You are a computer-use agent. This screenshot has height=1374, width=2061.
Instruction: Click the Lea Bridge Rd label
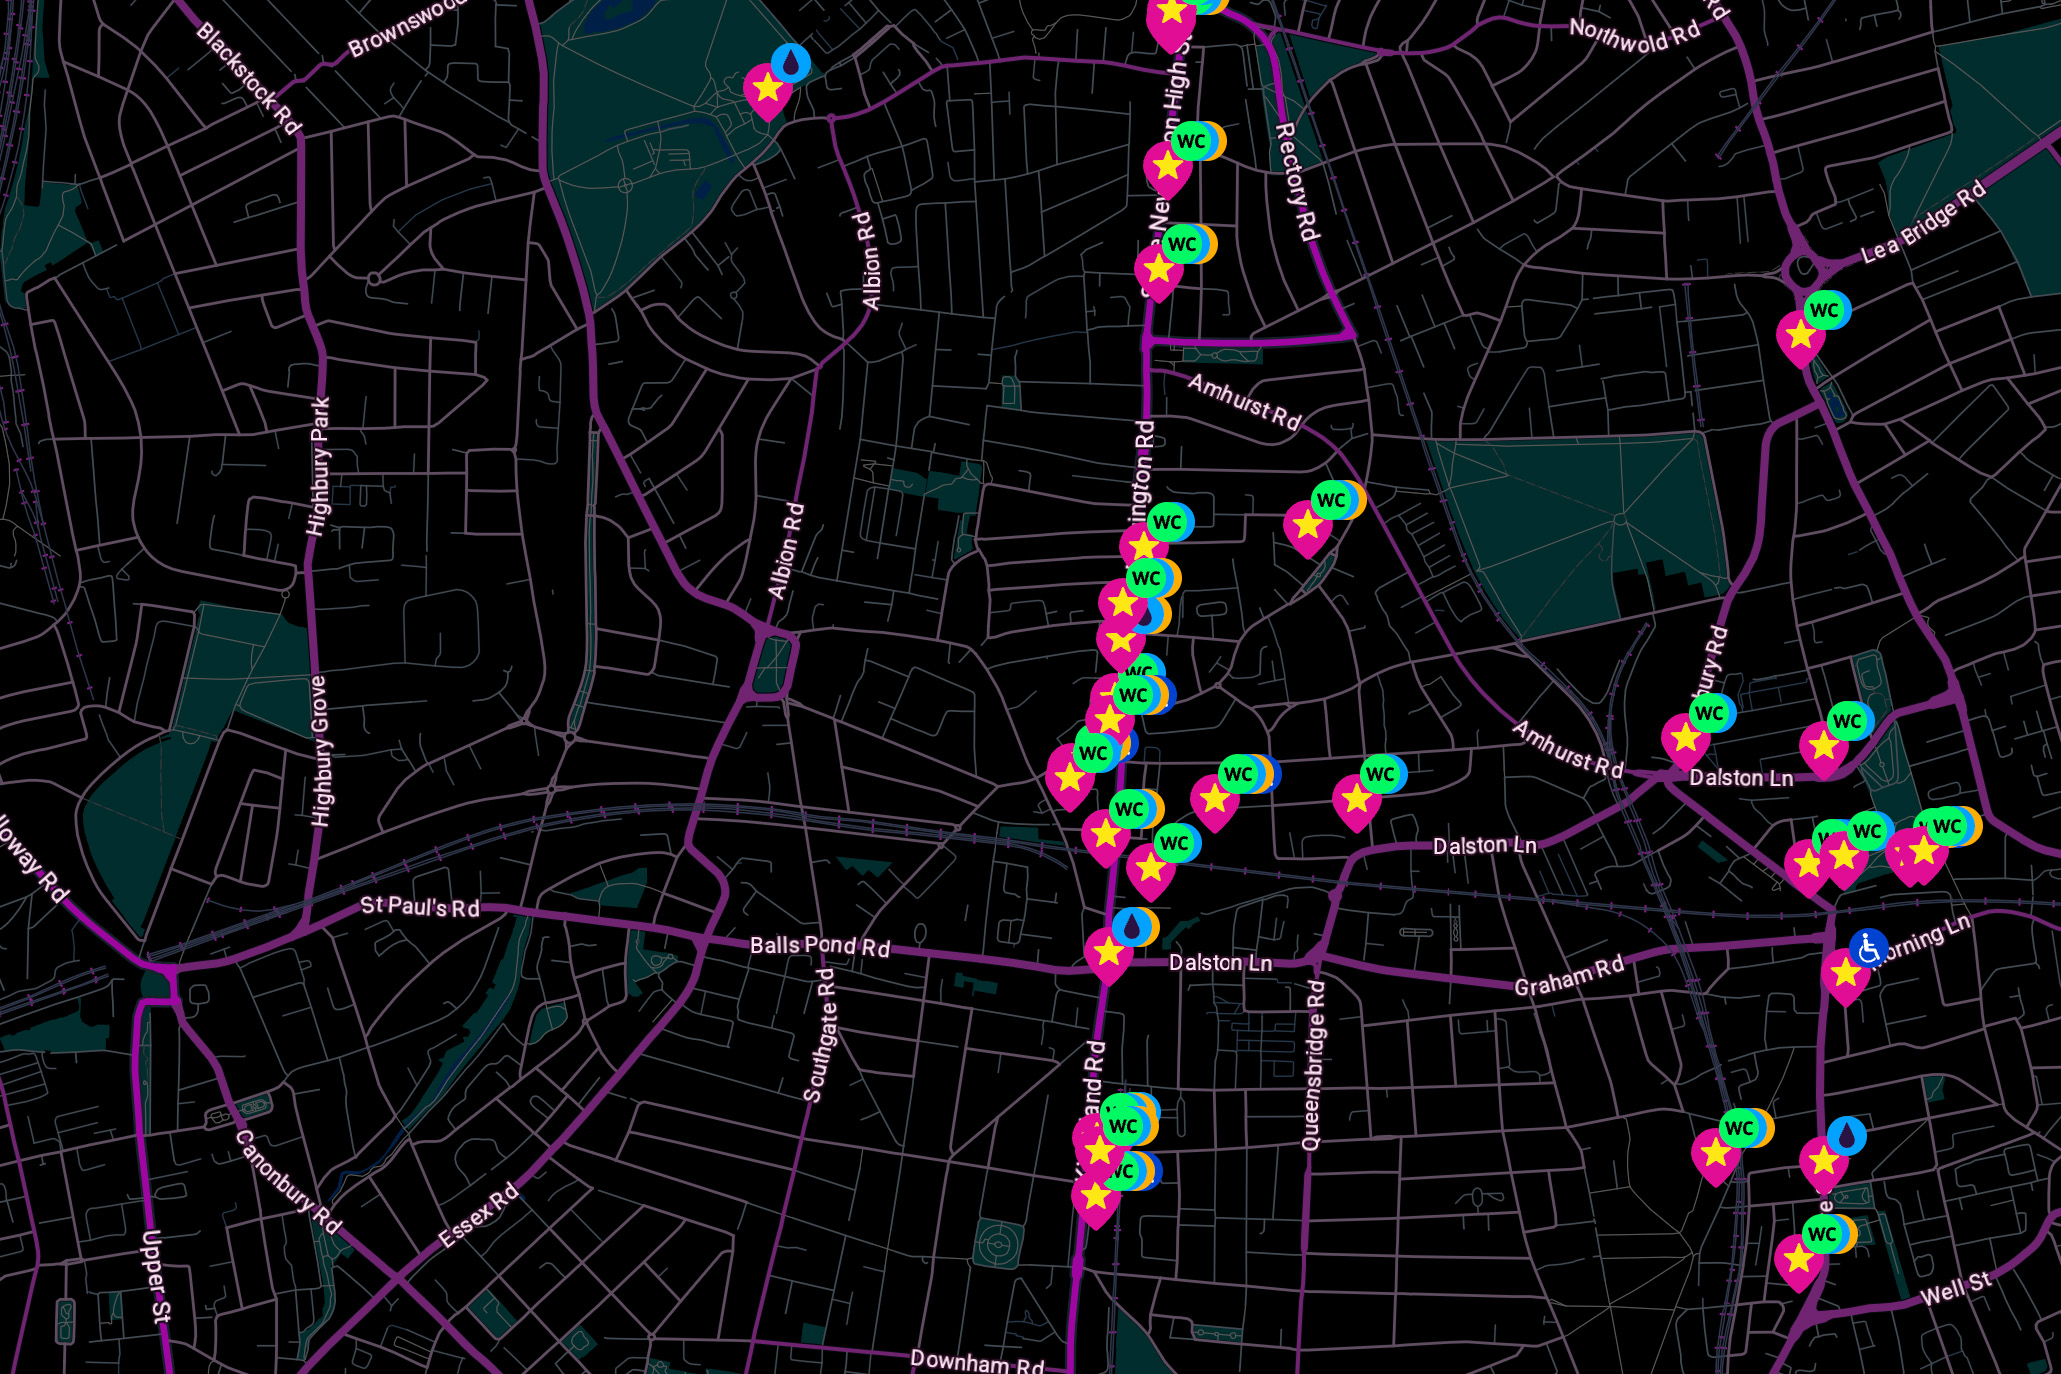pos(1923,223)
